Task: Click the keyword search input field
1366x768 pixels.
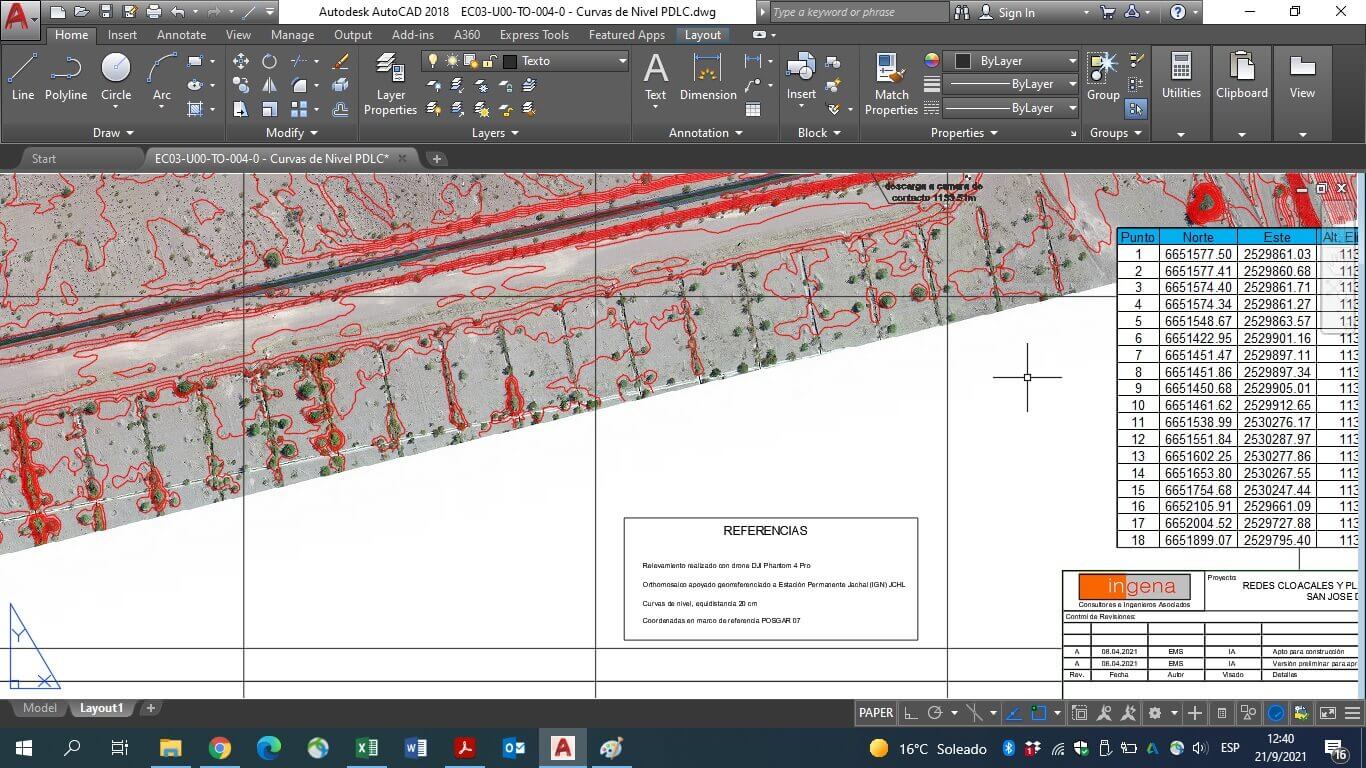Action: (x=858, y=12)
